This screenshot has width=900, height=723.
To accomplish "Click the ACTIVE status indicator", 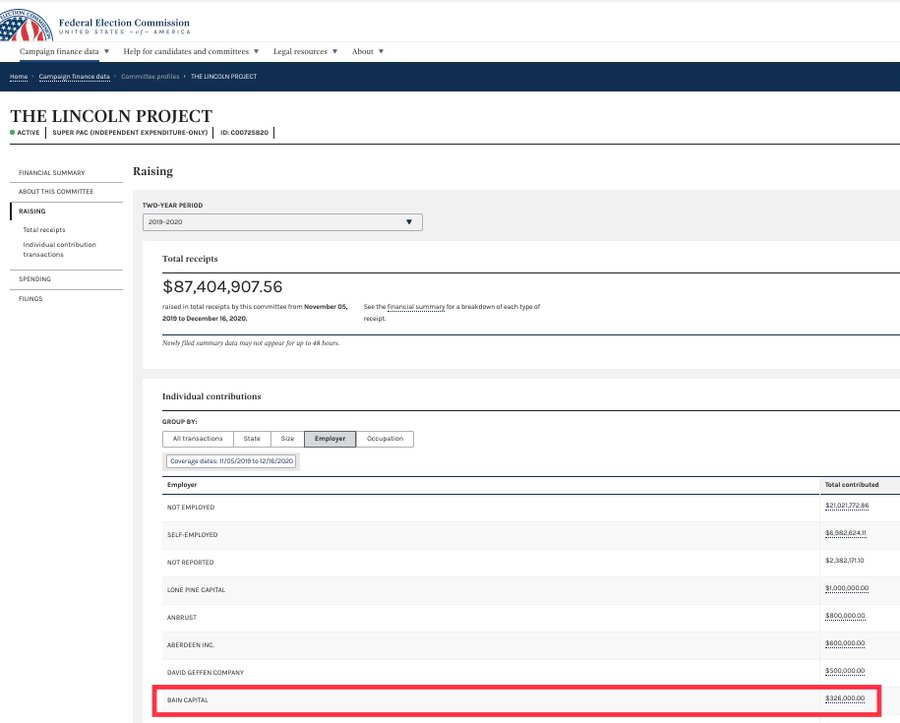I will pyautogui.click(x=25, y=133).
